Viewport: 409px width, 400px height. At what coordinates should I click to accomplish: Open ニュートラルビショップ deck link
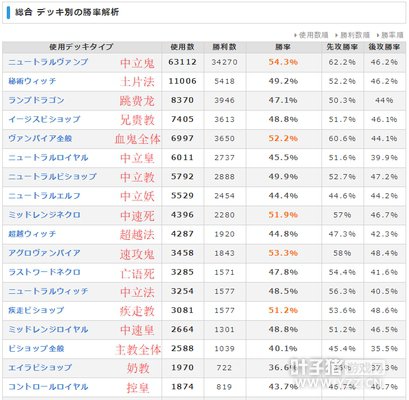pos(52,176)
